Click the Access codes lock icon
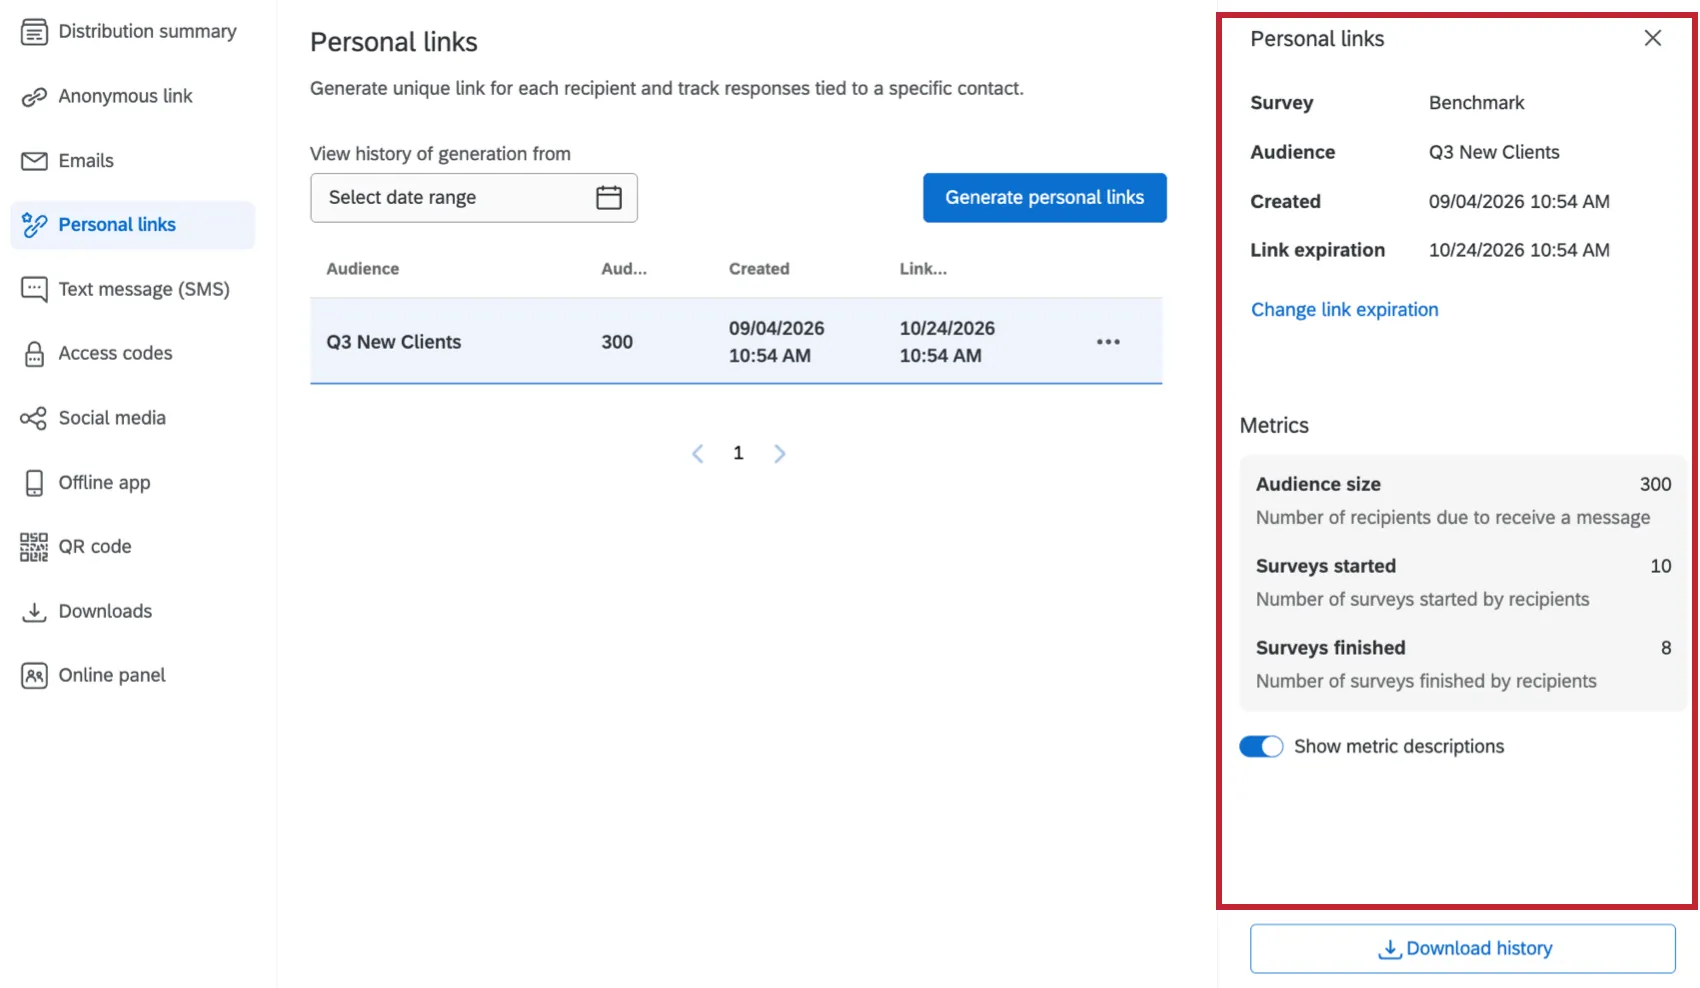 pyautogui.click(x=34, y=354)
